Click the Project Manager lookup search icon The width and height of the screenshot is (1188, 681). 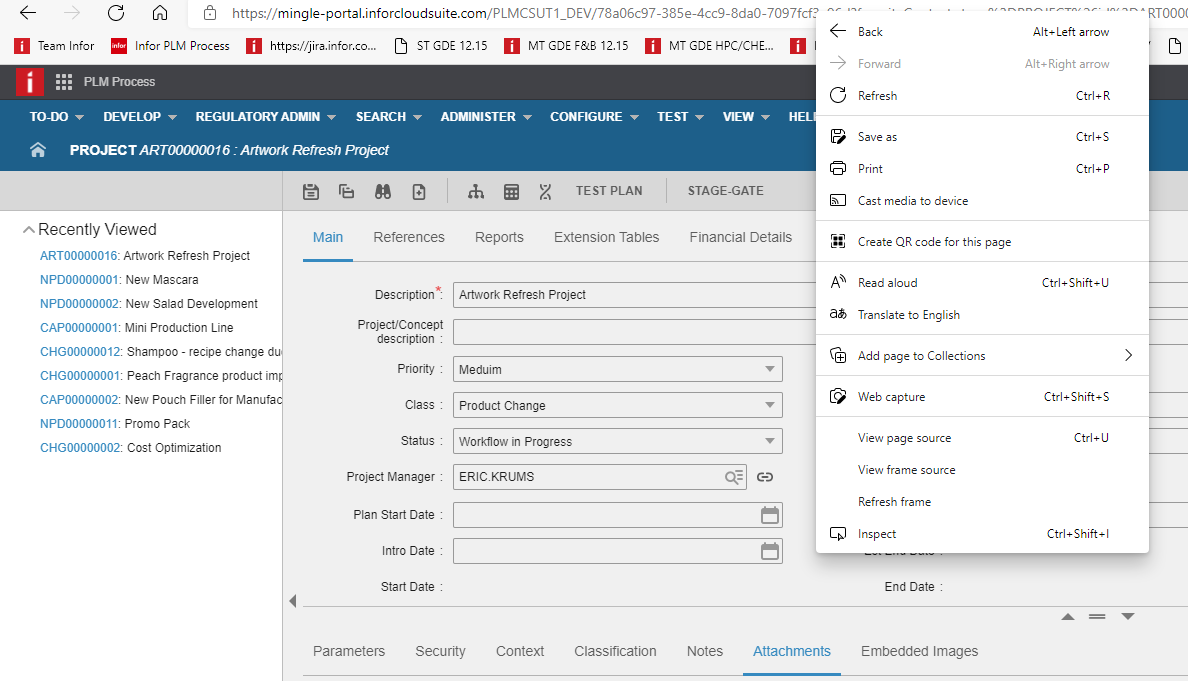pyautogui.click(x=733, y=477)
